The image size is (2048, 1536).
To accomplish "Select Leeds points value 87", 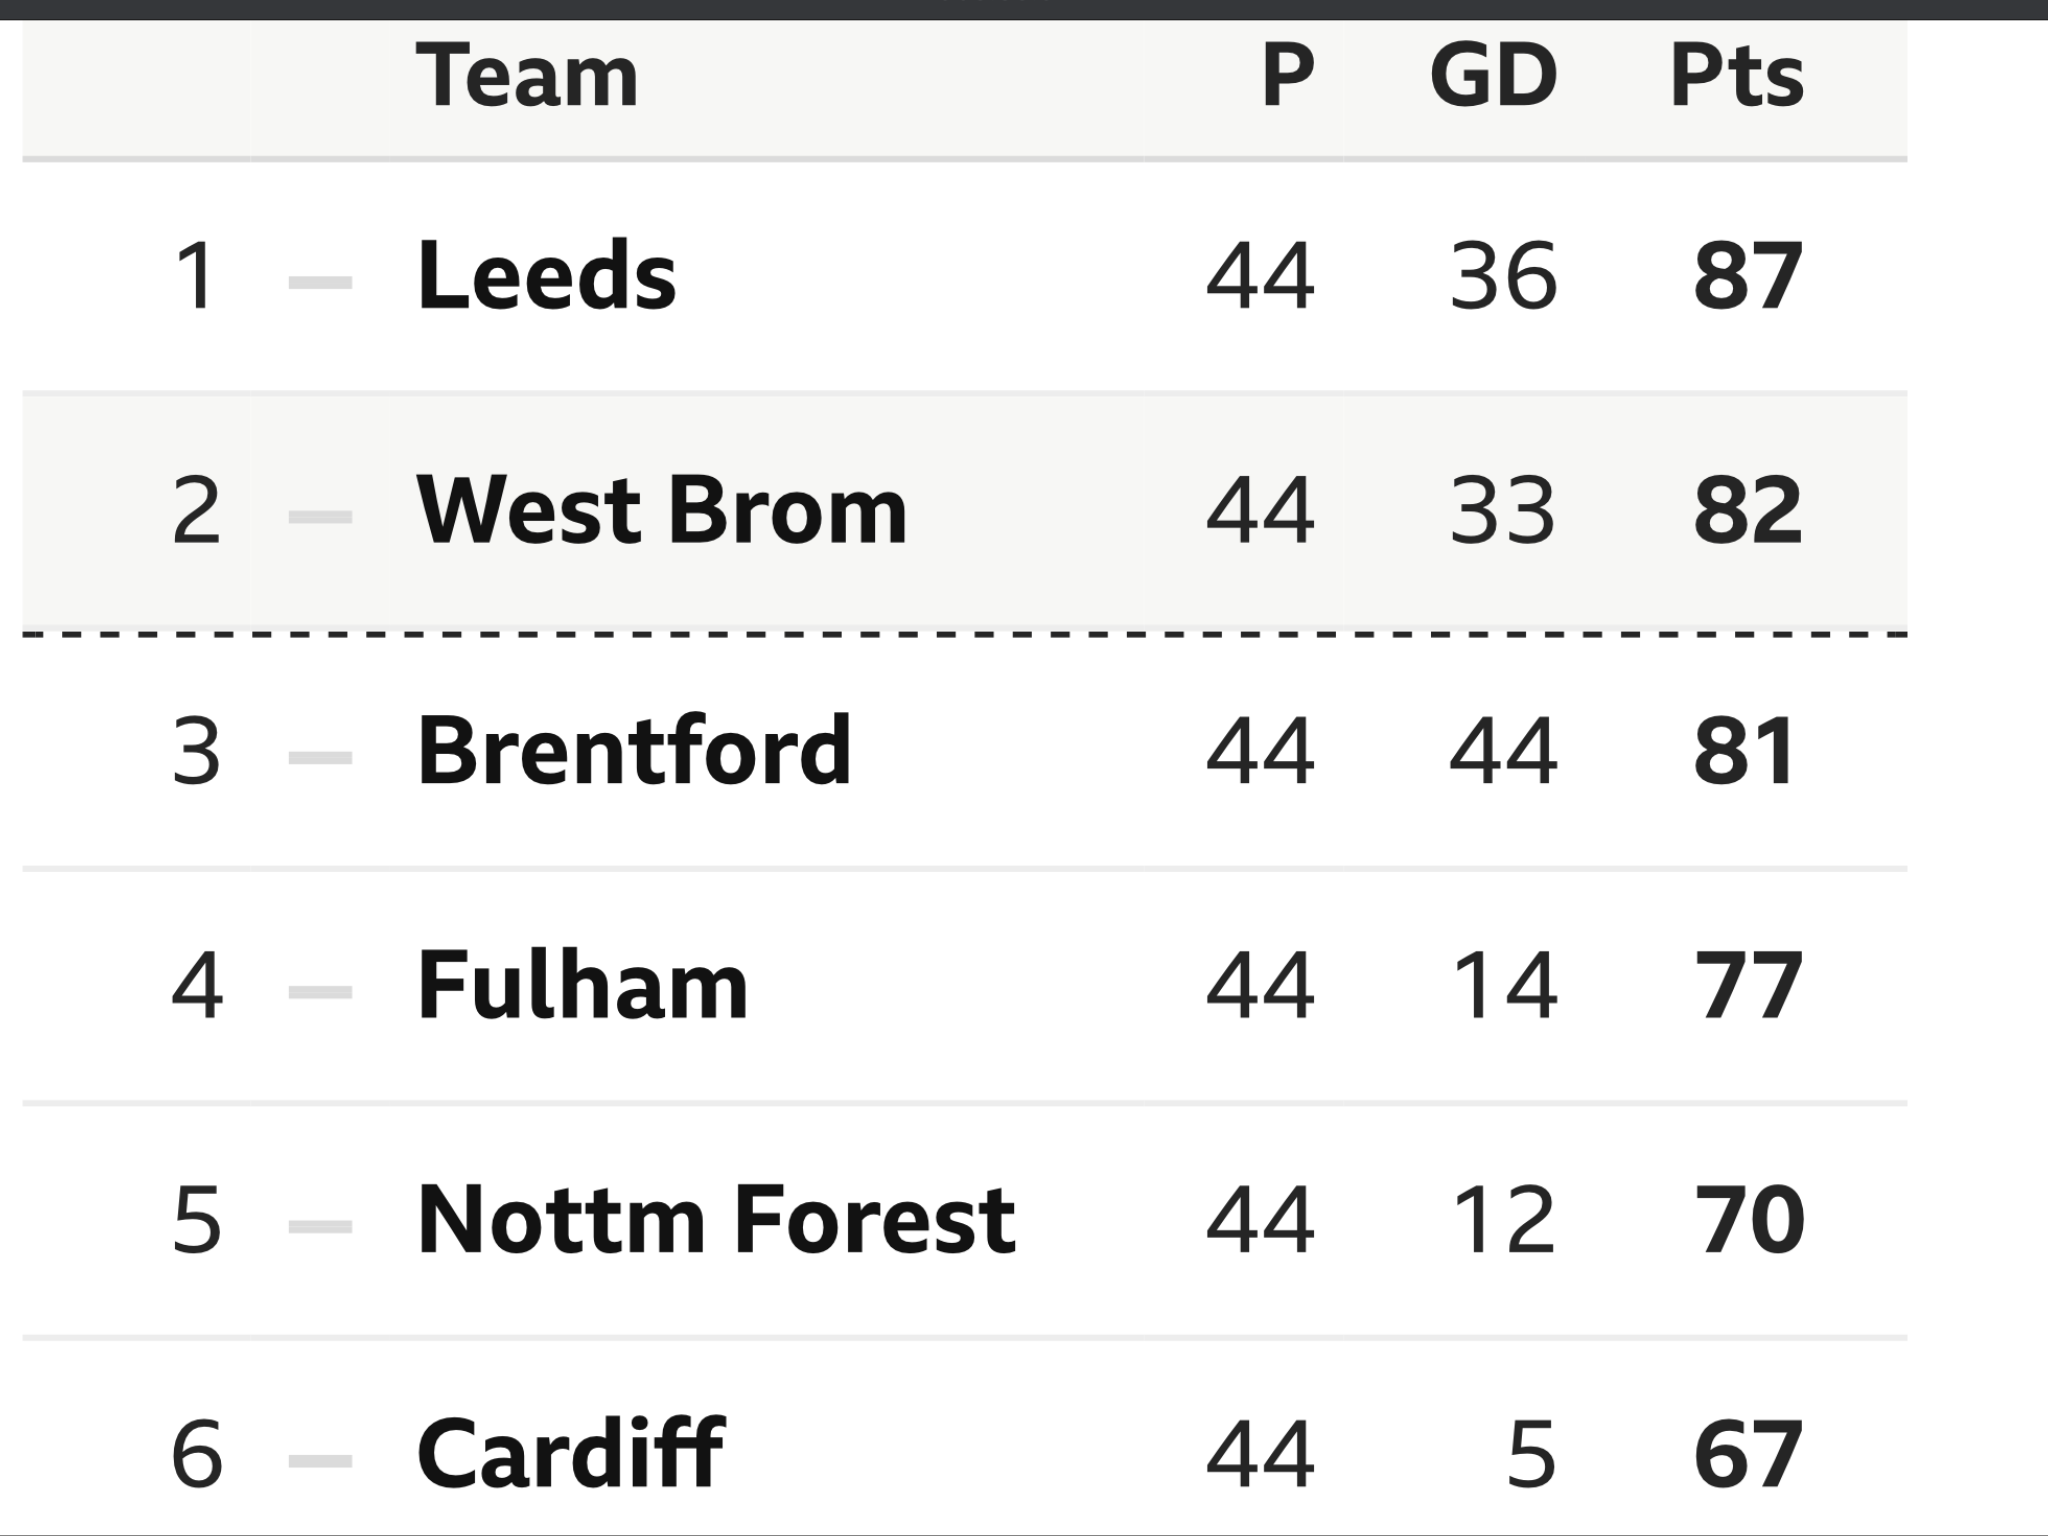I will pos(1748,275).
